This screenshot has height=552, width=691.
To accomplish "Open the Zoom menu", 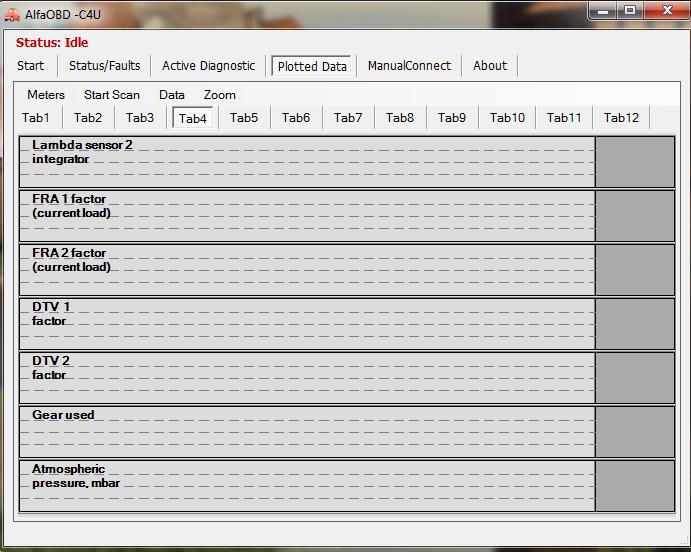I will pos(219,95).
